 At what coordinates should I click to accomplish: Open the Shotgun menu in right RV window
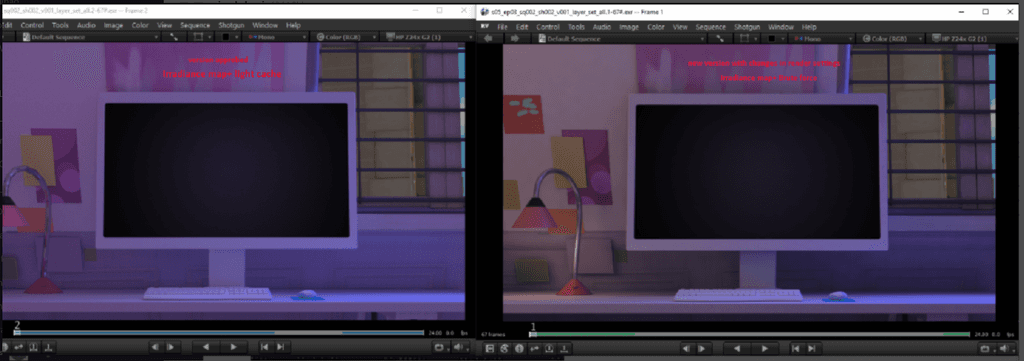747,27
